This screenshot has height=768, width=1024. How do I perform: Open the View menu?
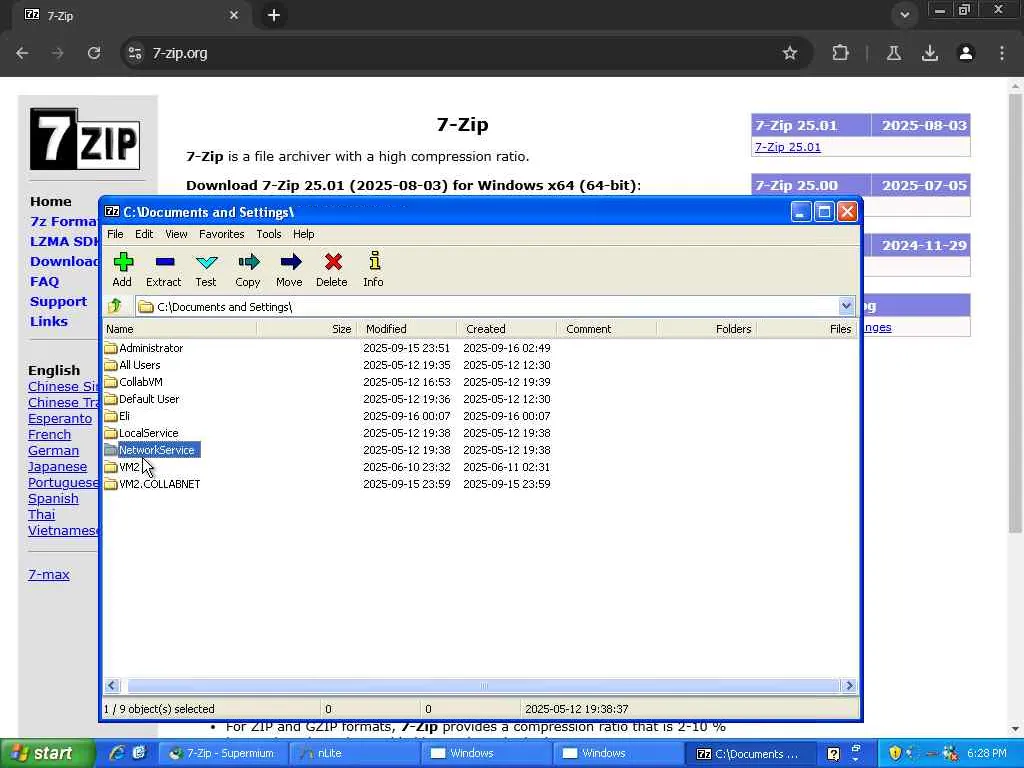click(176, 234)
